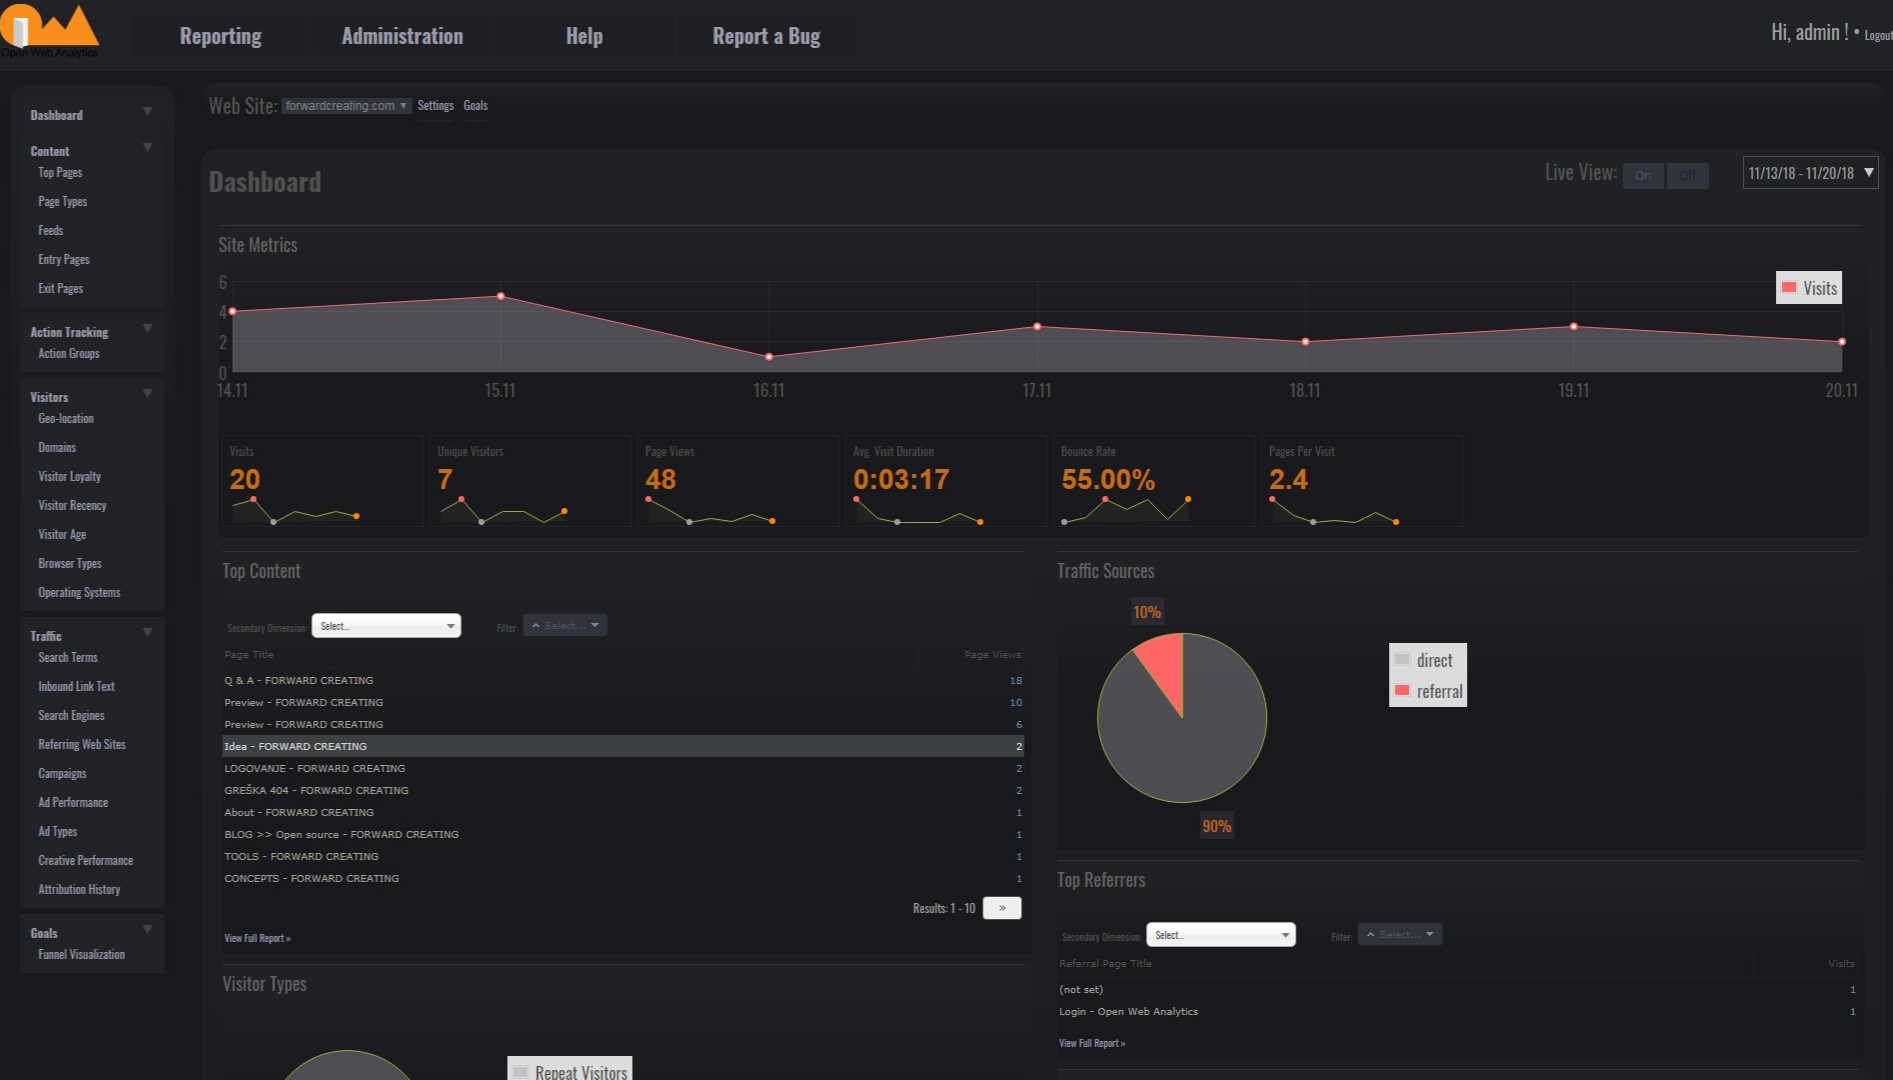This screenshot has height=1080, width=1893.
Task: Select 'BLOG >> Open source - FORWARD CREATING' row
Action: (622, 835)
